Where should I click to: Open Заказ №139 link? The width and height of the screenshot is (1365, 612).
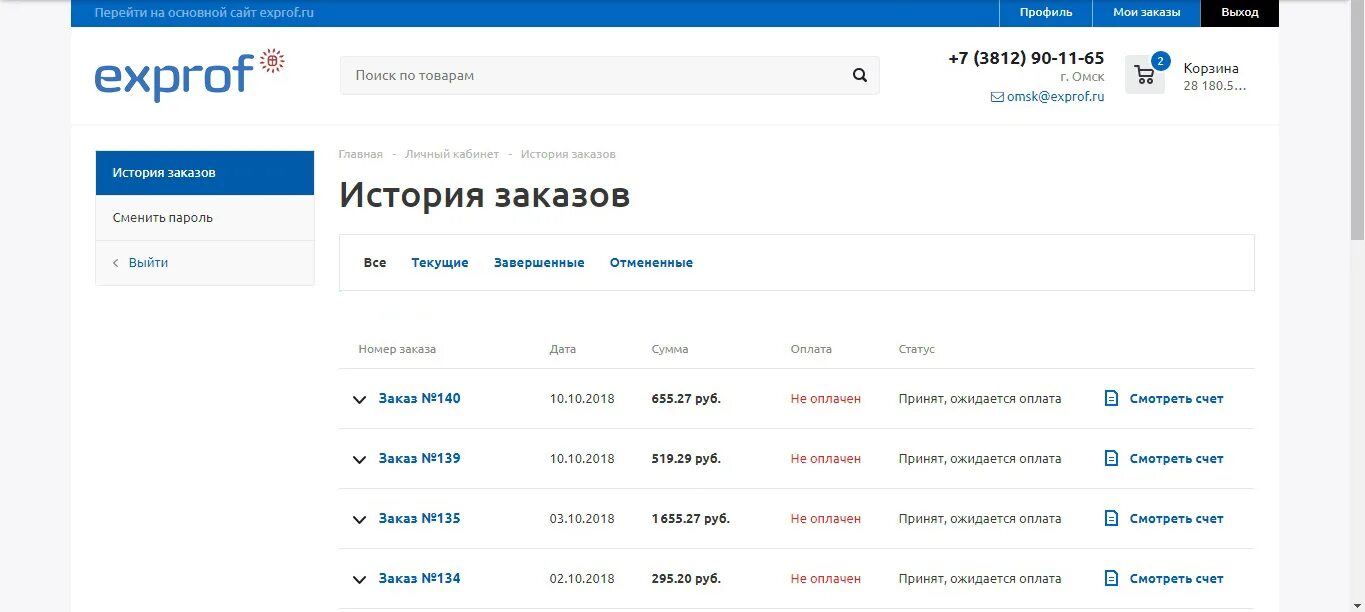click(x=420, y=458)
